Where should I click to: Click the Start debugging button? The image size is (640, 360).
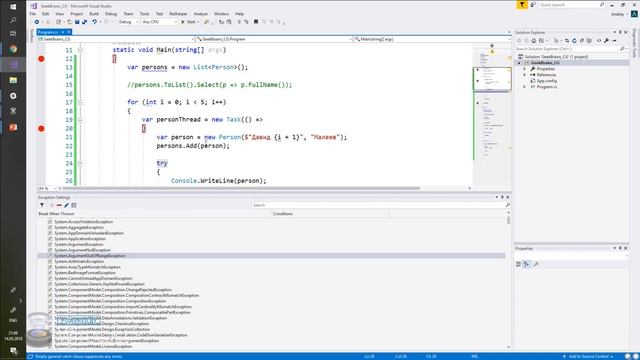[189, 22]
